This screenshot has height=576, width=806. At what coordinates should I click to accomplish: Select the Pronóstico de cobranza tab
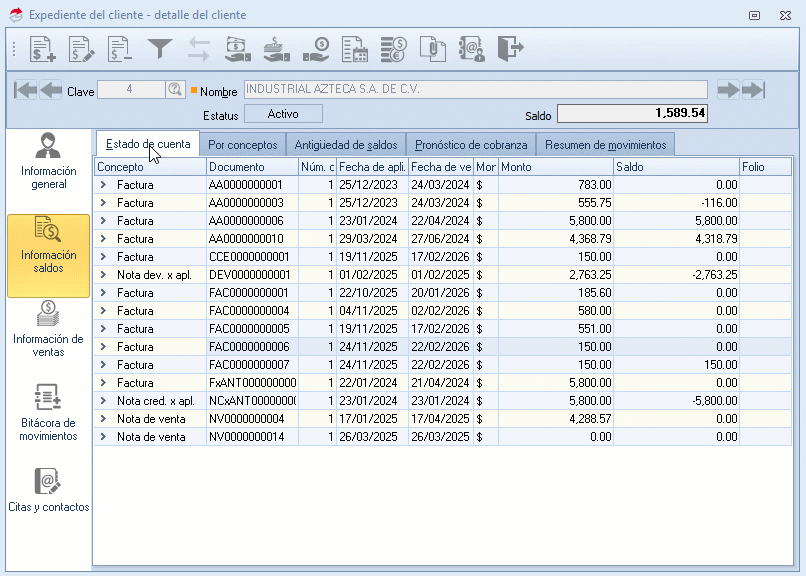pyautogui.click(x=471, y=145)
